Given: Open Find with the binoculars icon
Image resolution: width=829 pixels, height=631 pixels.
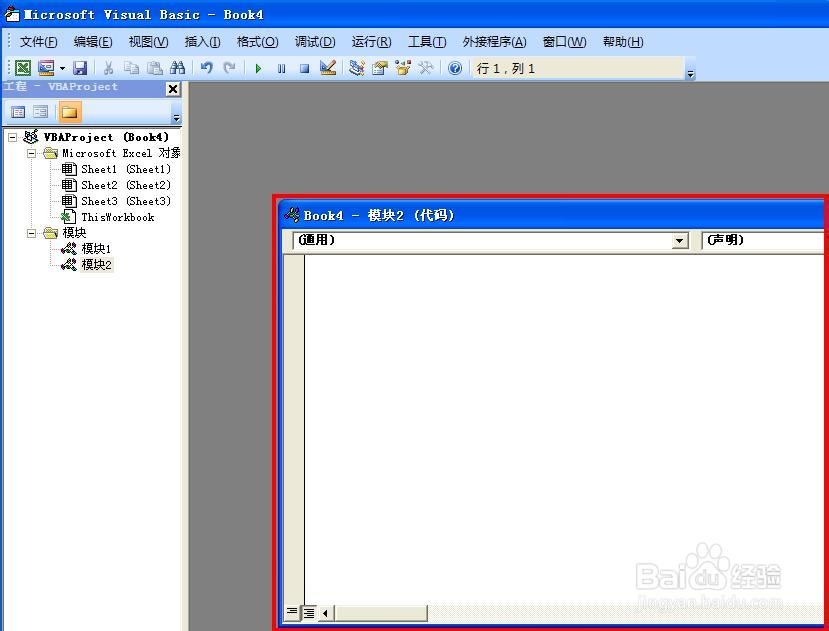Looking at the screenshot, I should (x=177, y=68).
